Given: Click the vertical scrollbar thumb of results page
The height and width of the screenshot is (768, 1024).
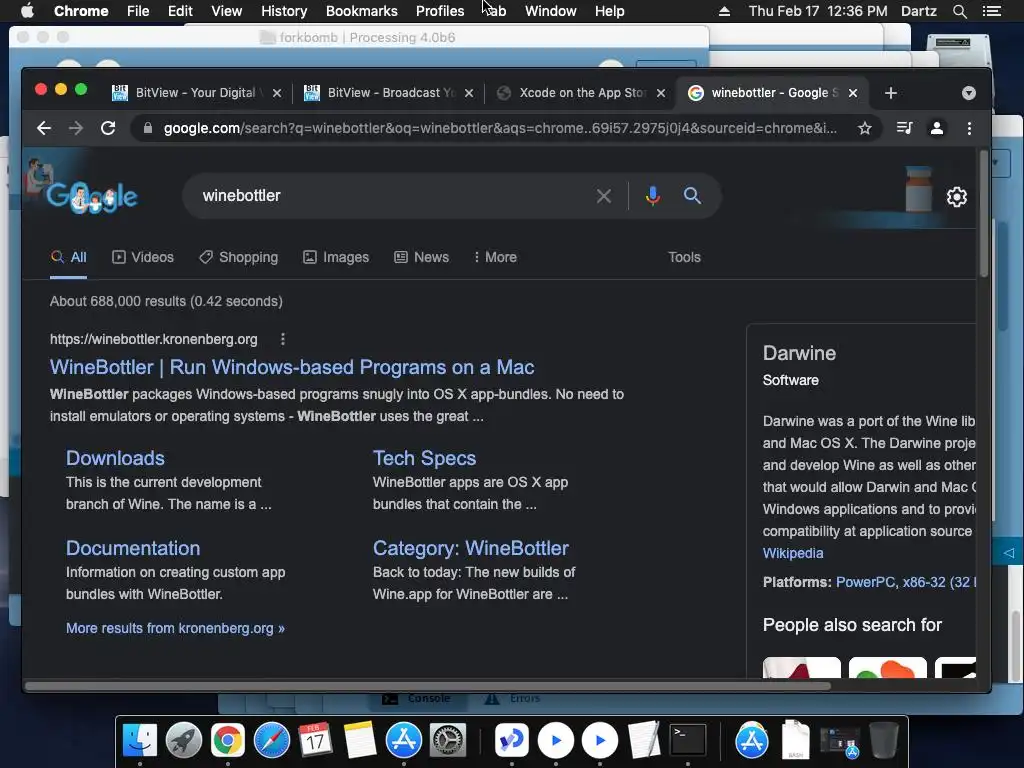Looking at the screenshot, I should pyautogui.click(x=984, y=213).
